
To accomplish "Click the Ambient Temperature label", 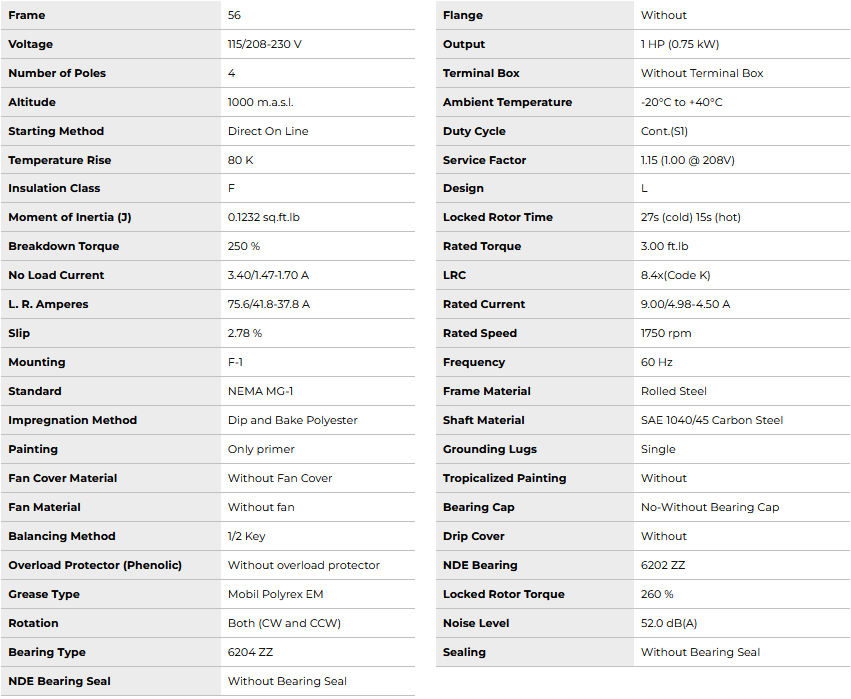I will tap(507, 102).
